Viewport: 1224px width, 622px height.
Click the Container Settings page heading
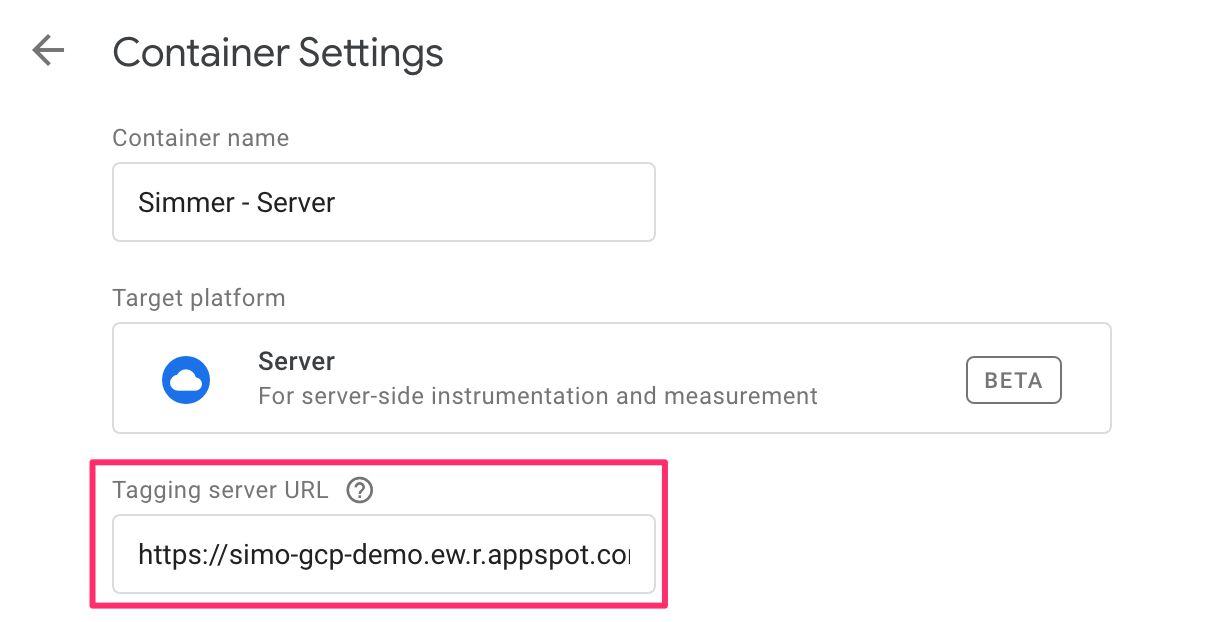pos(278,52)
